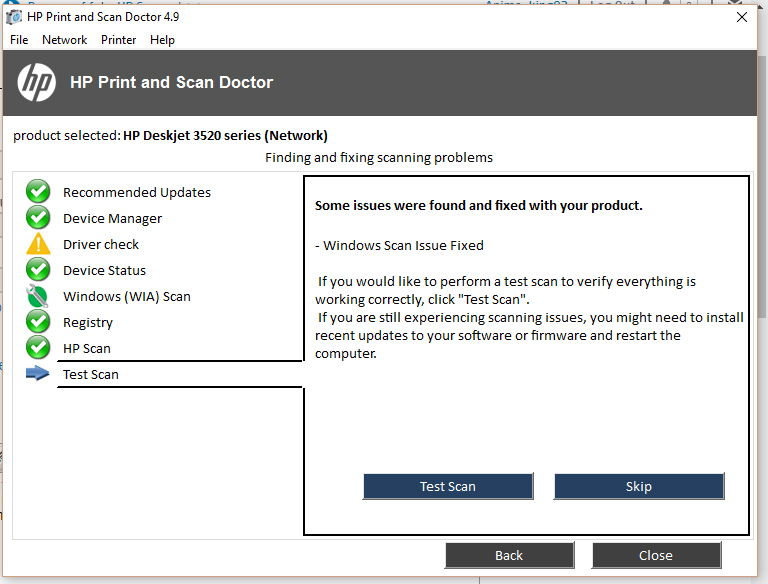Click green checkmark beside HP Scan

38,347
